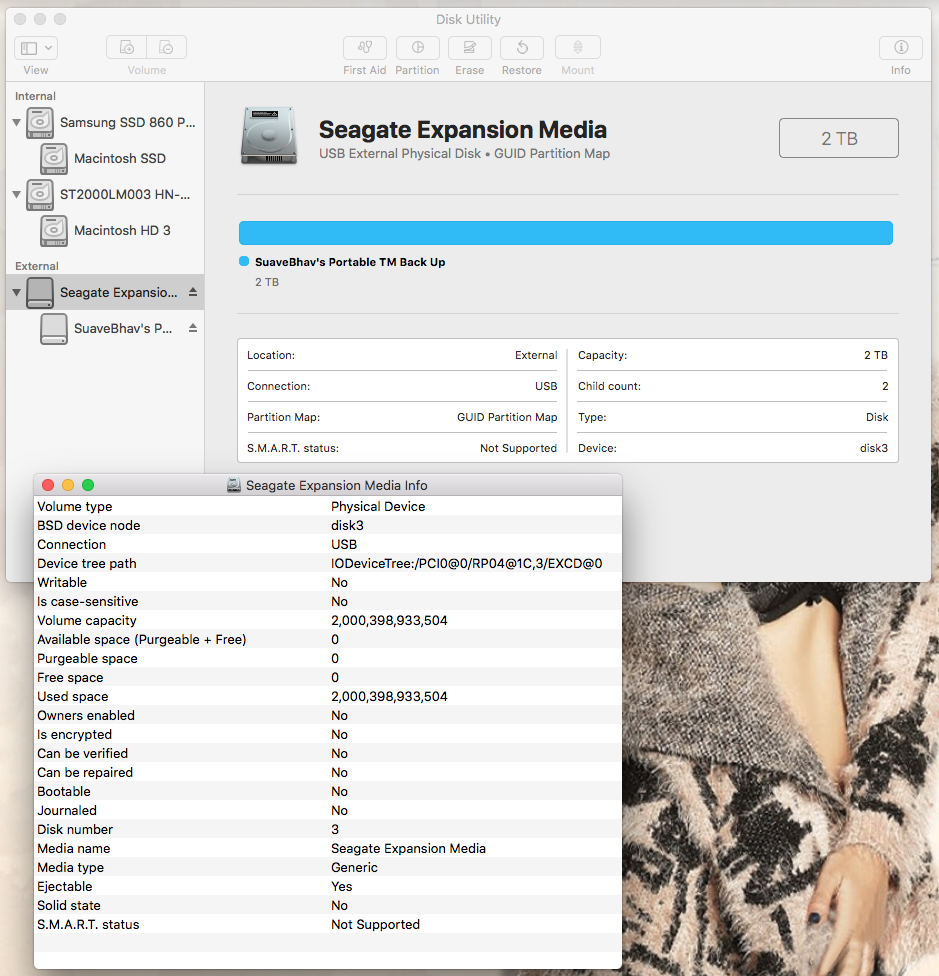
Task: Click the Ejectable Yes row in Info
Action: [328, 886]
